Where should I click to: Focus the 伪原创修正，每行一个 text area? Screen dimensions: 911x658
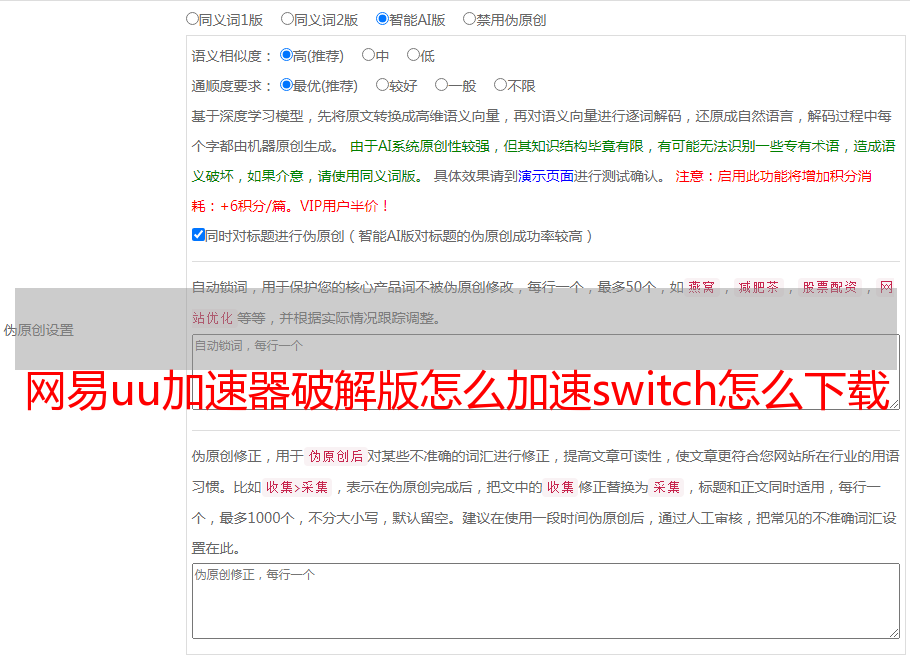coord(546,601)
